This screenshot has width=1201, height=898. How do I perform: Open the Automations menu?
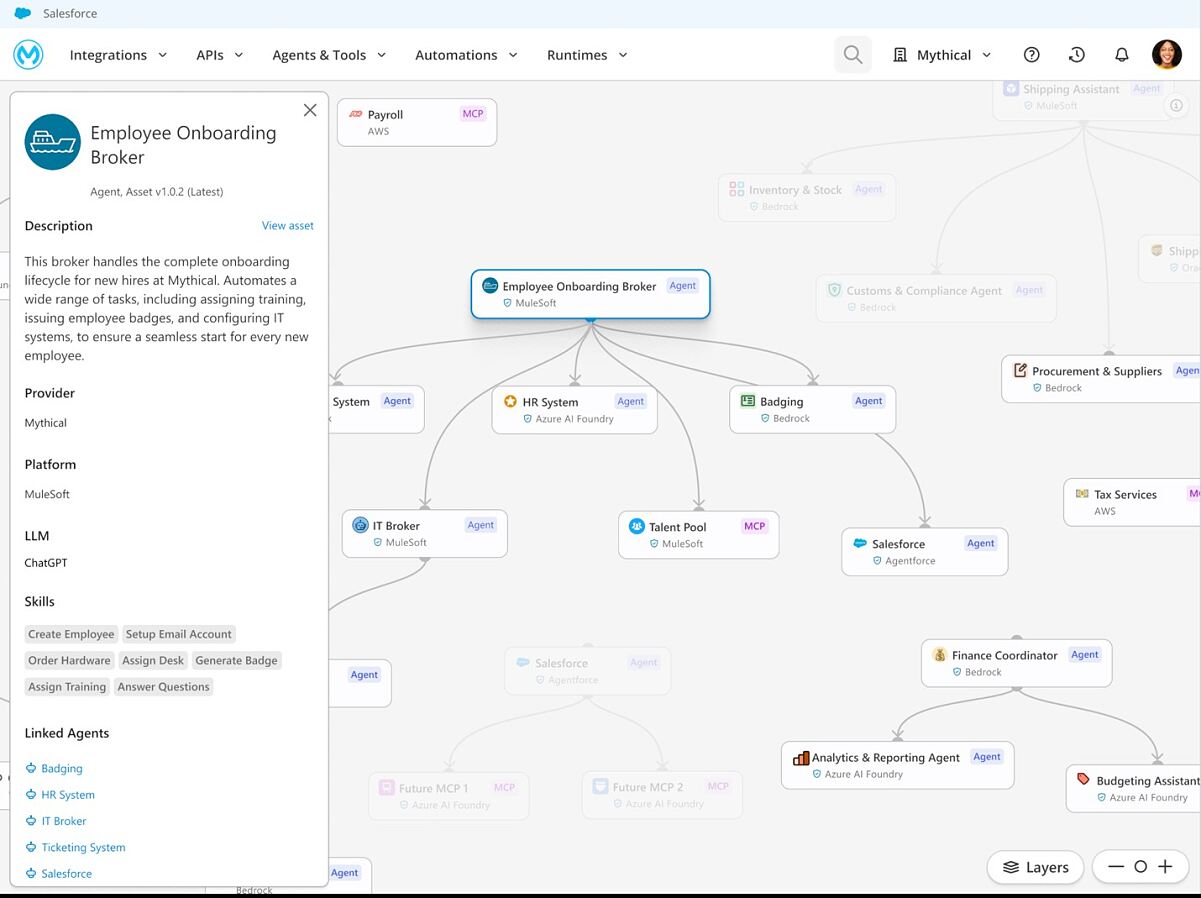tap(466, 55)
